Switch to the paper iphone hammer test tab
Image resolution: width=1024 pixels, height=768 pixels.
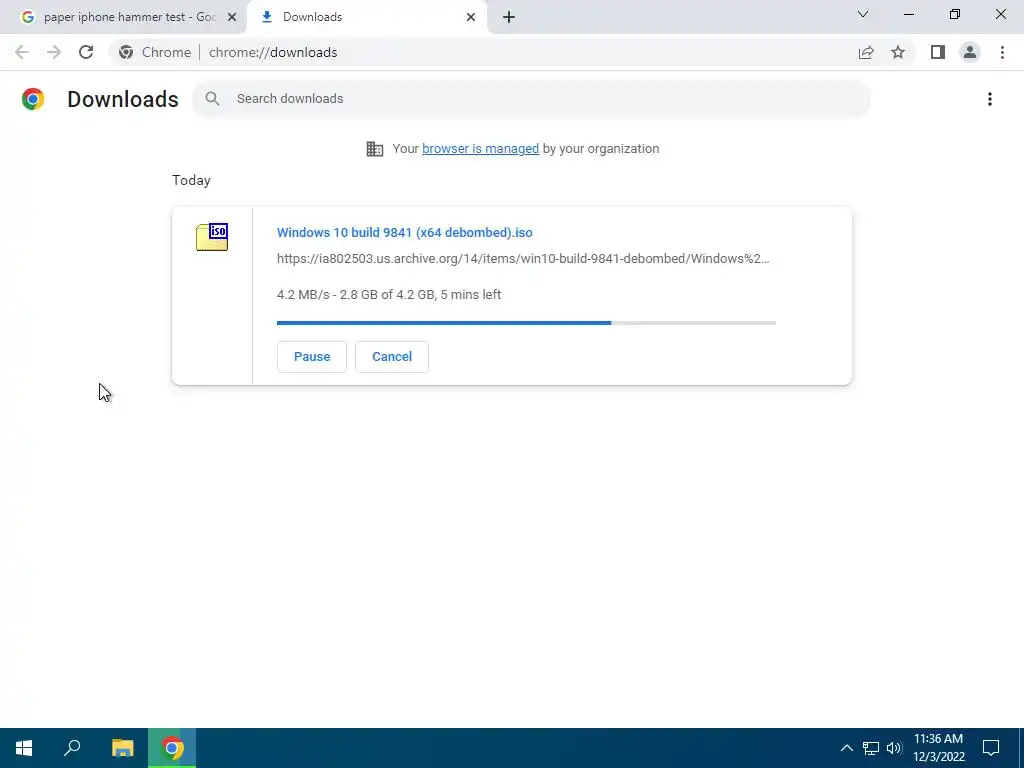pyautogui.click(x=123, y=17)
